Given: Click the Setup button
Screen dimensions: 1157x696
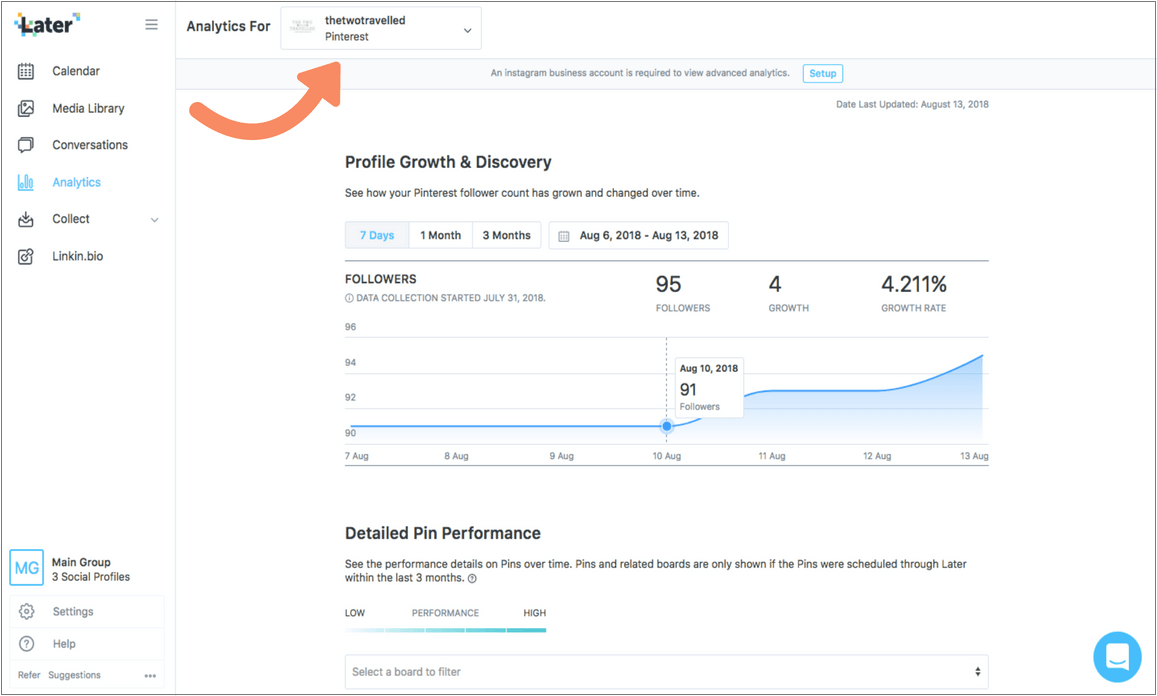Looking at the screenshot, I should pos(823,74).
